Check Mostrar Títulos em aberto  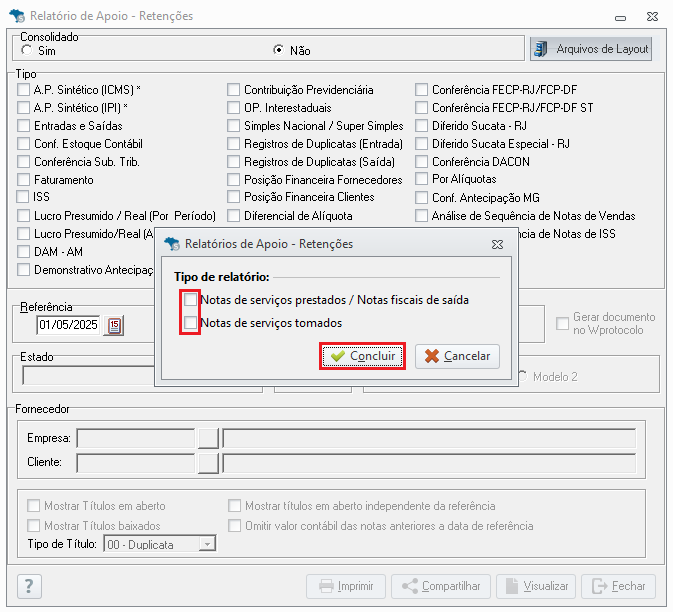coord(33,506)
